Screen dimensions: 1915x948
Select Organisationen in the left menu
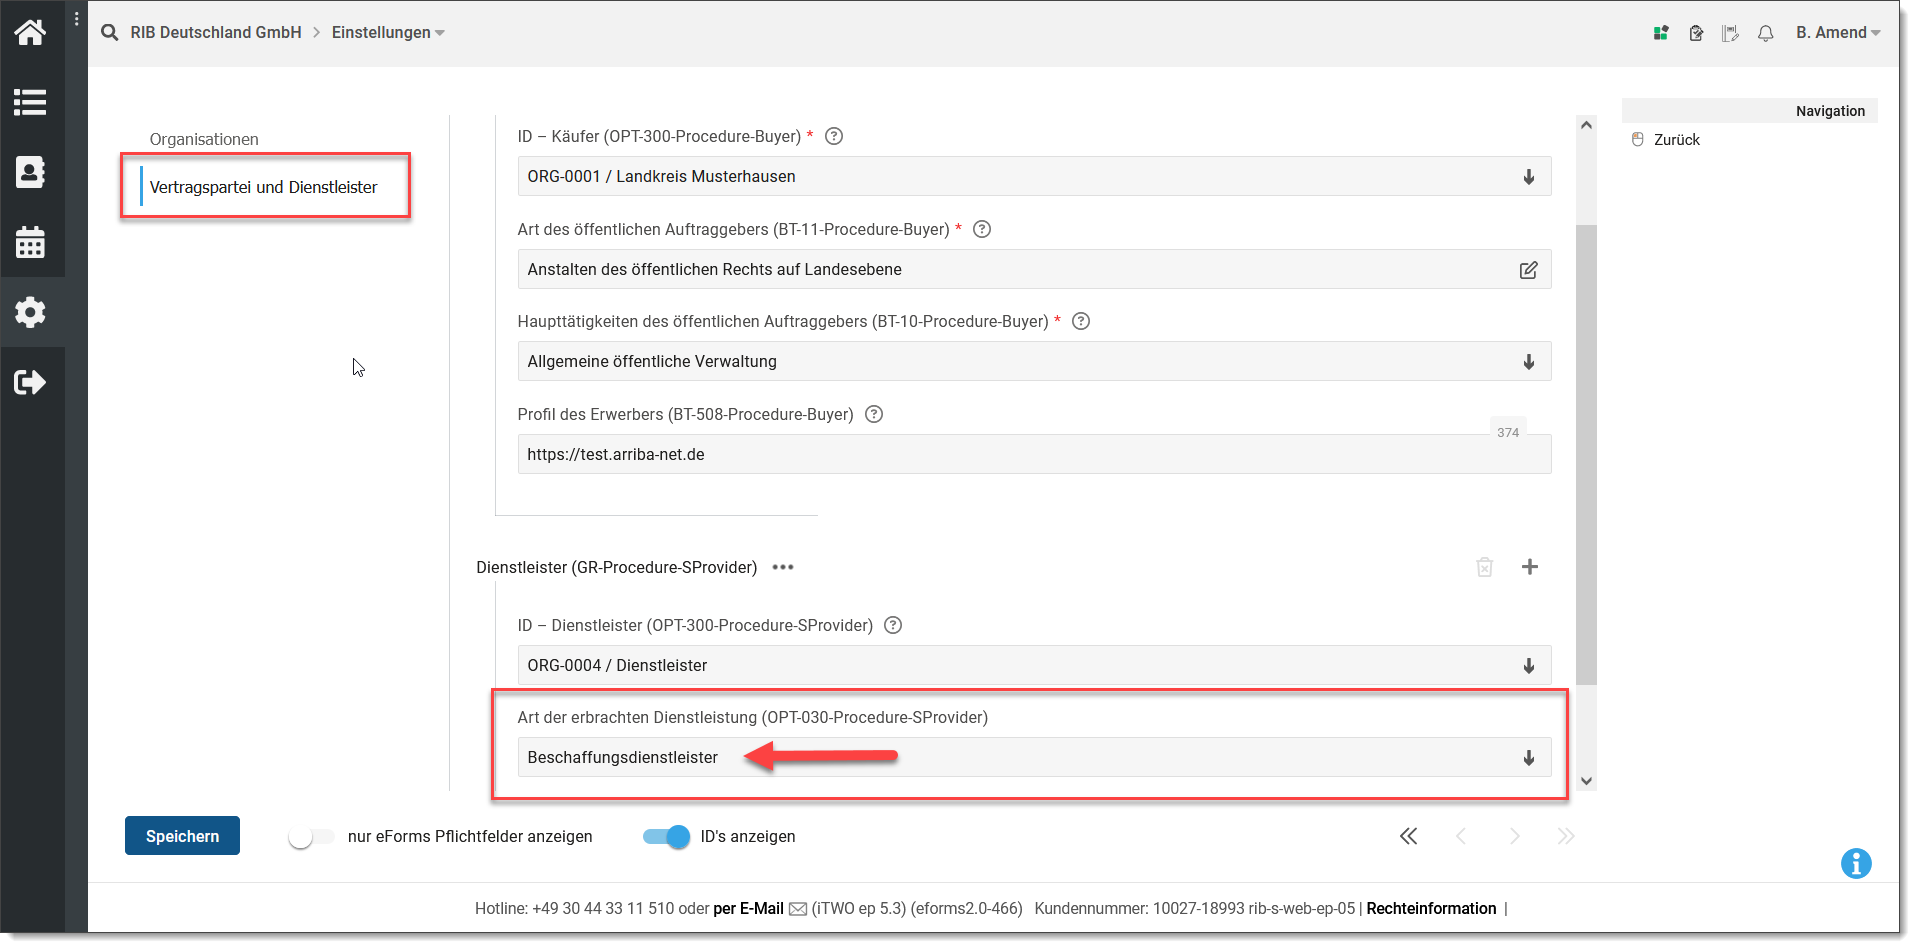point(204,139)
